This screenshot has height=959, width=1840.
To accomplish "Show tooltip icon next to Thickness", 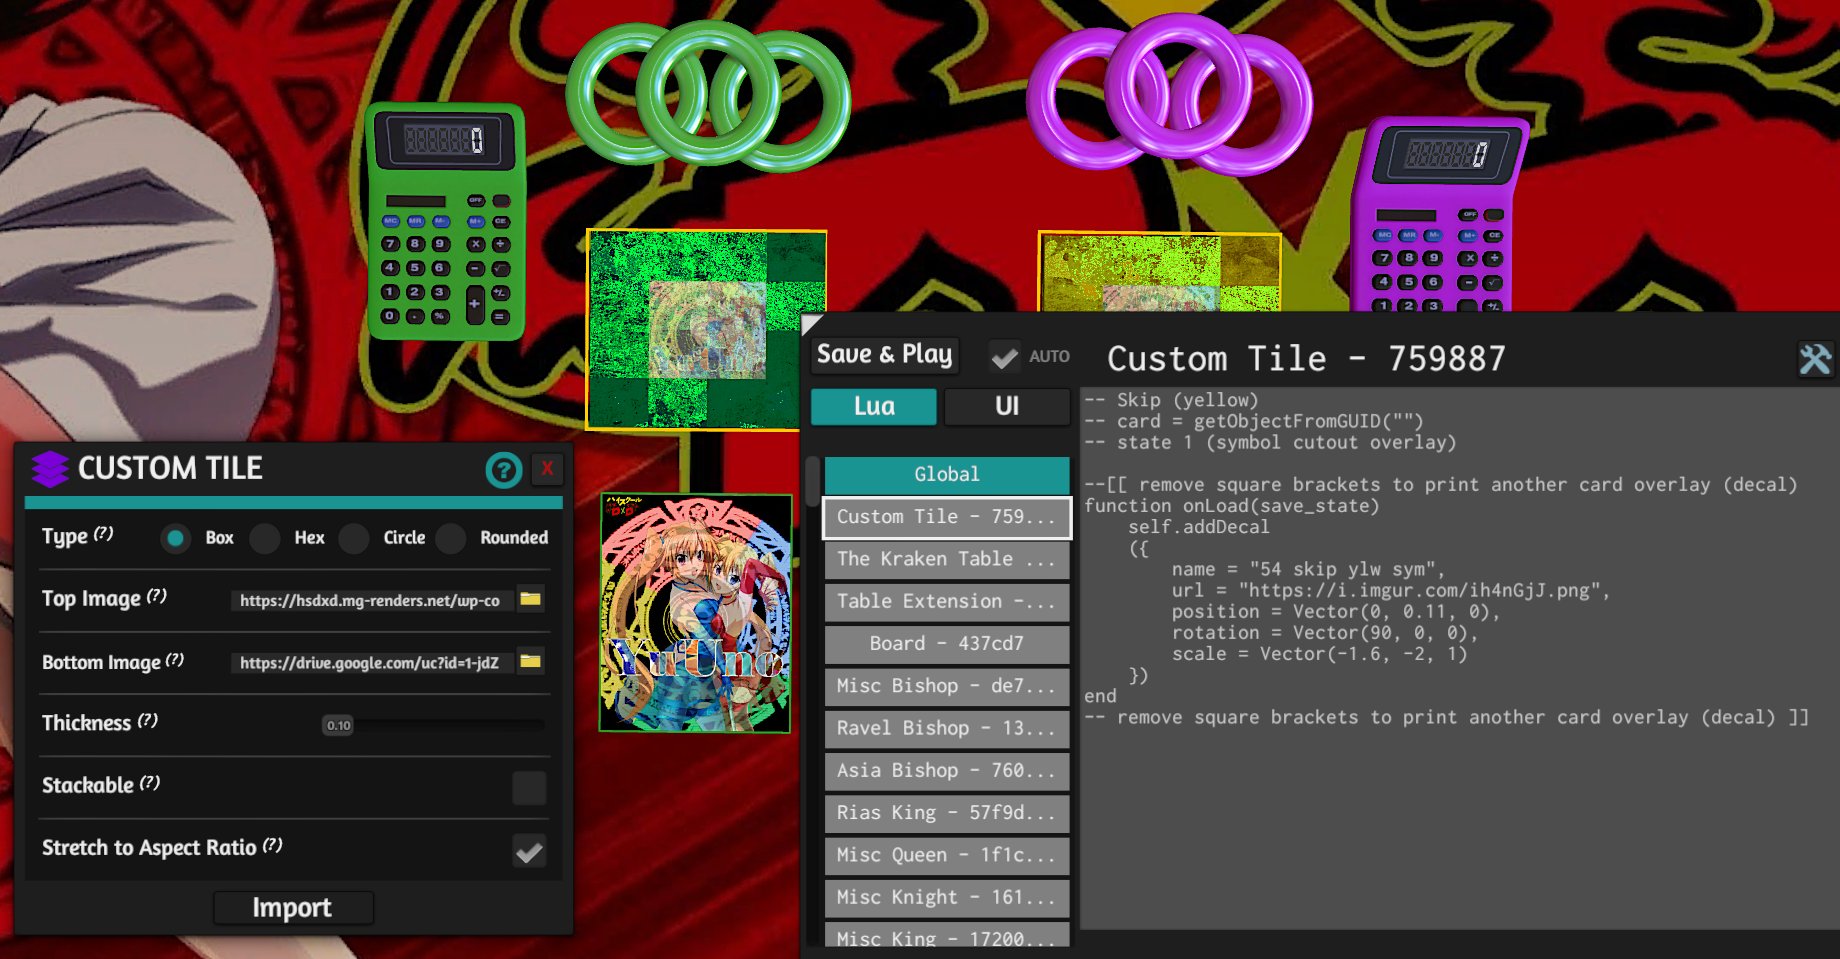I will click(148, 720).
